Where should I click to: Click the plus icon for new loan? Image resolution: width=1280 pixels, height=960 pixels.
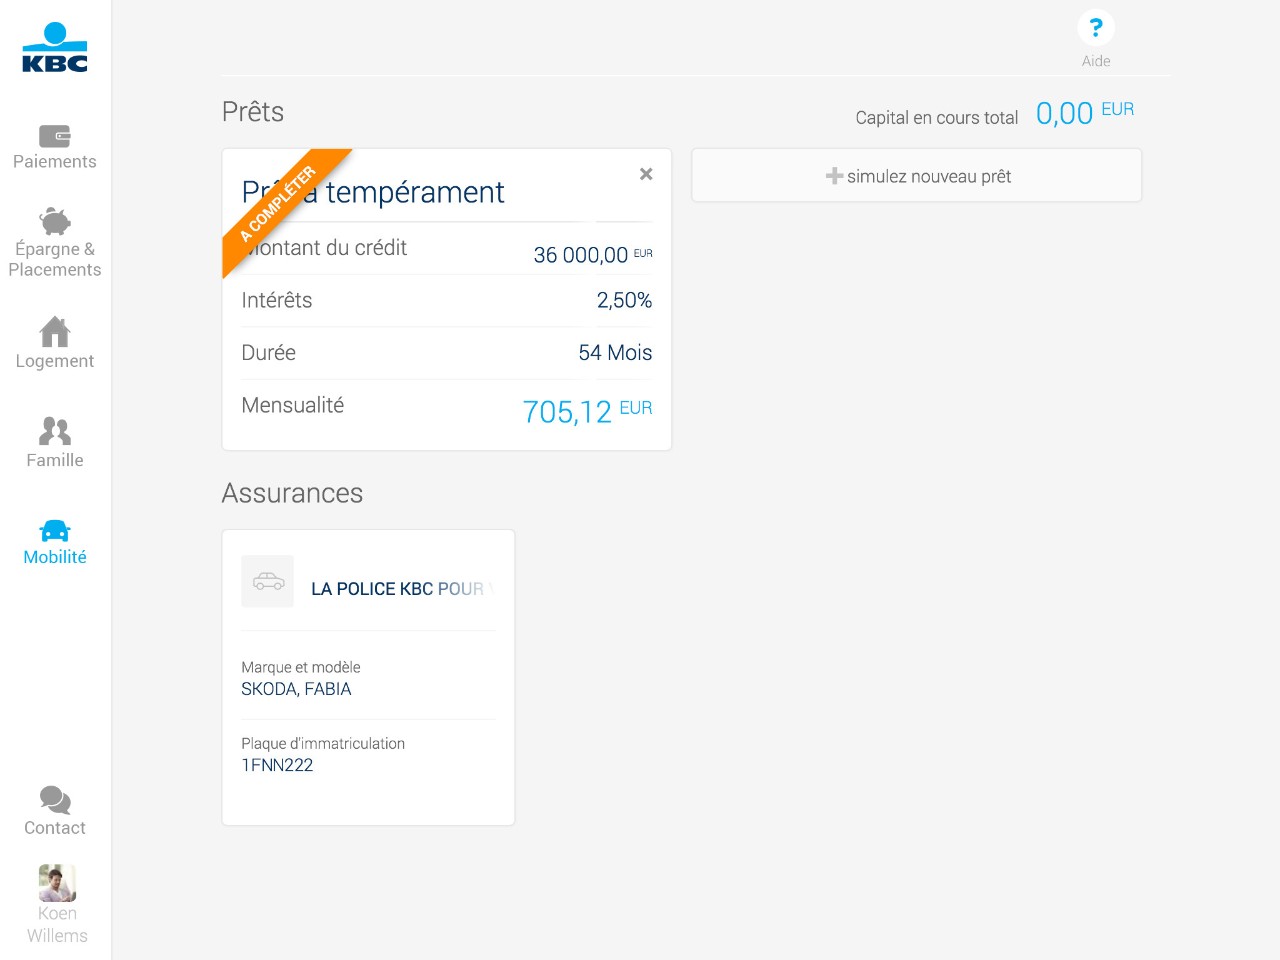(834, 176)
